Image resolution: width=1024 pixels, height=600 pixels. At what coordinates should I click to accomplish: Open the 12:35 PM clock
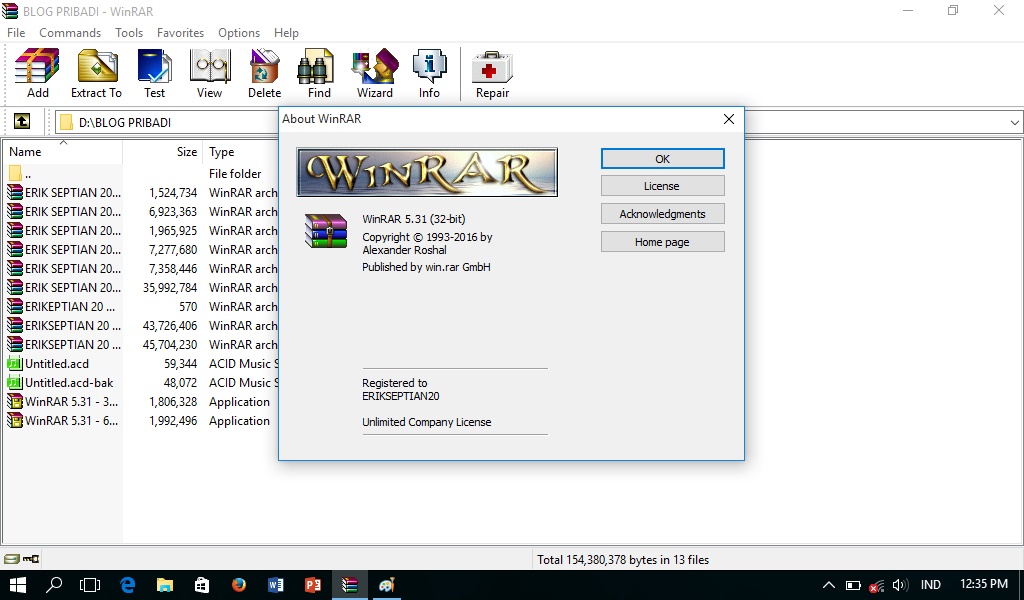coord(984,584)
